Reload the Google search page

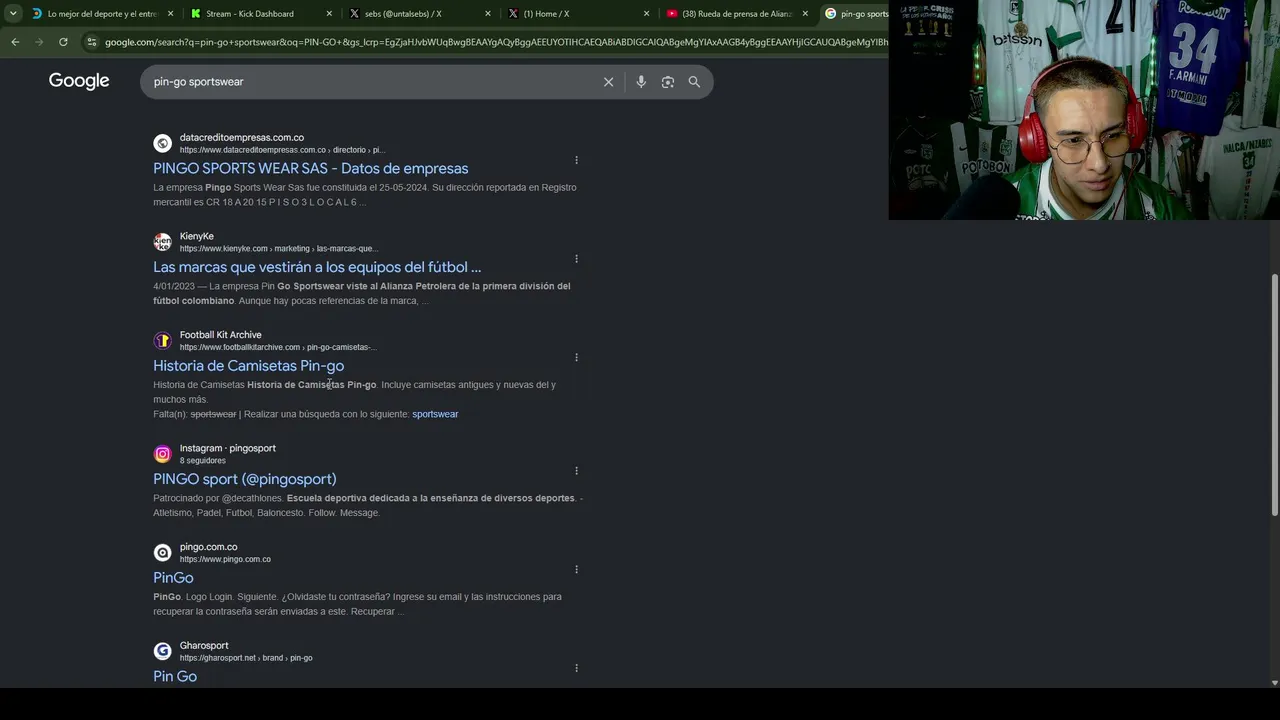[63, 42]
